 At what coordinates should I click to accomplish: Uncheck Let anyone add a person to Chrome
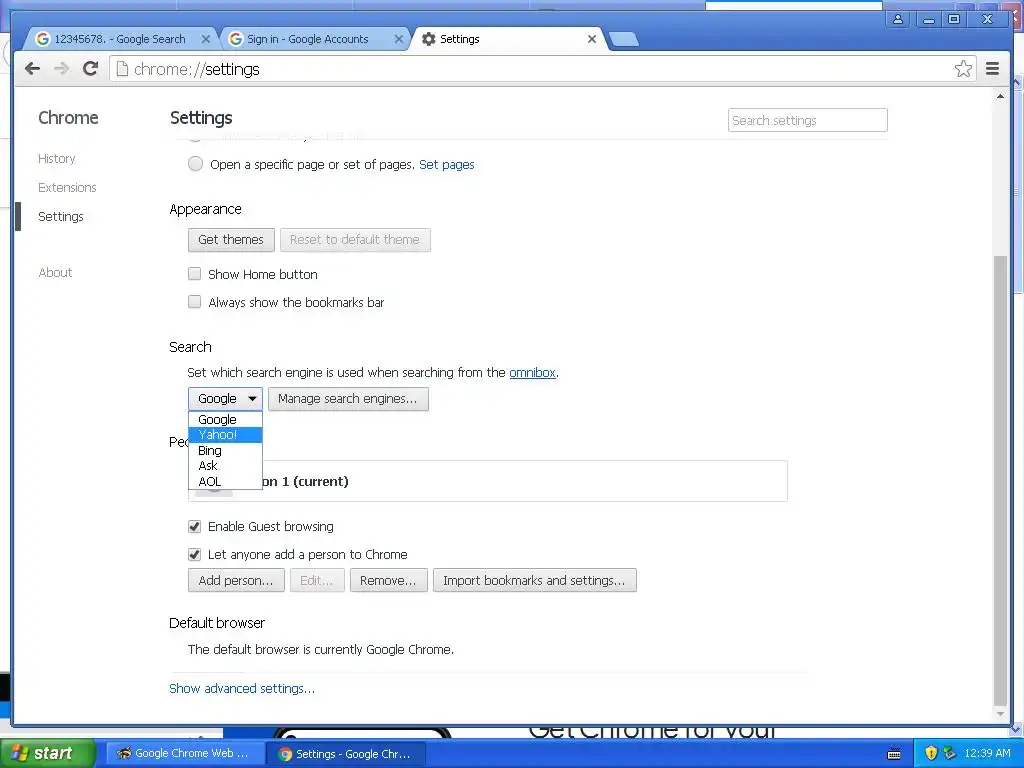pyautogui.click(x=195, y=554)
